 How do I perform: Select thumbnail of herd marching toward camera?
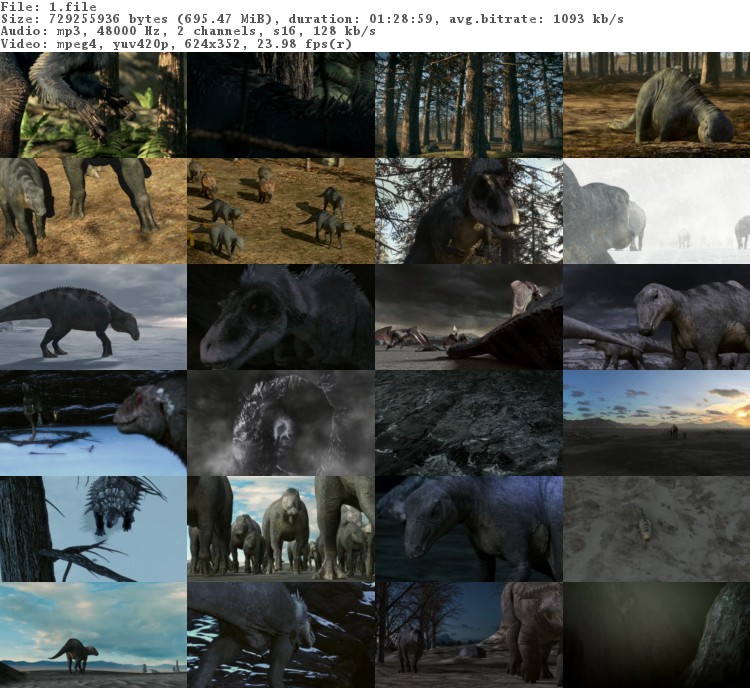click(281, 529)
